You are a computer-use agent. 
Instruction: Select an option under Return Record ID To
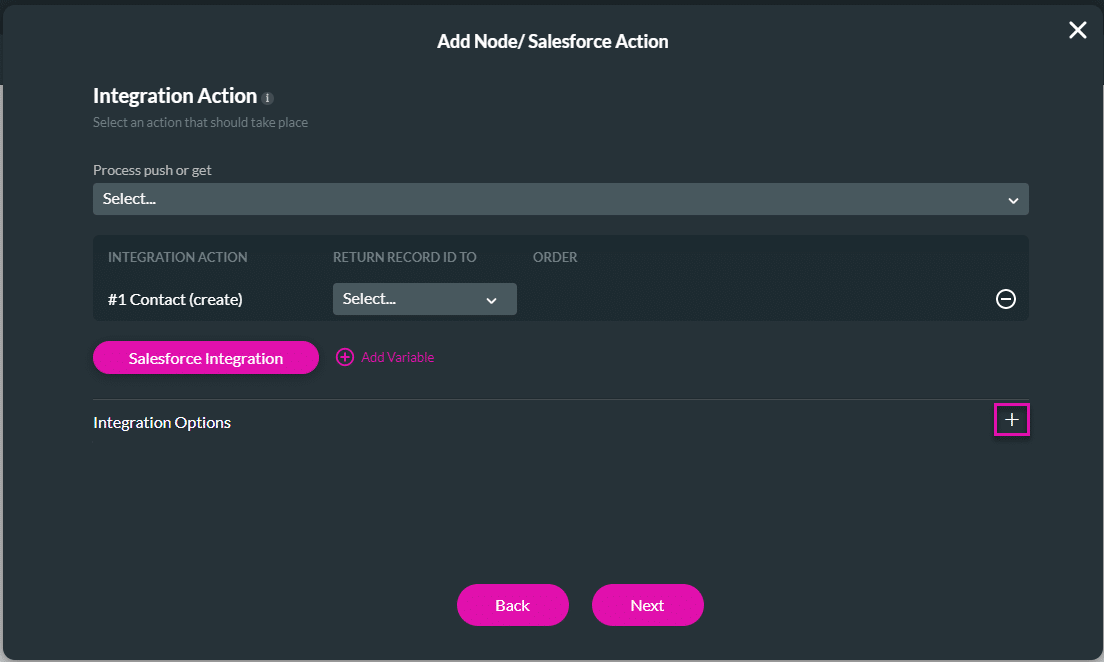424,298
